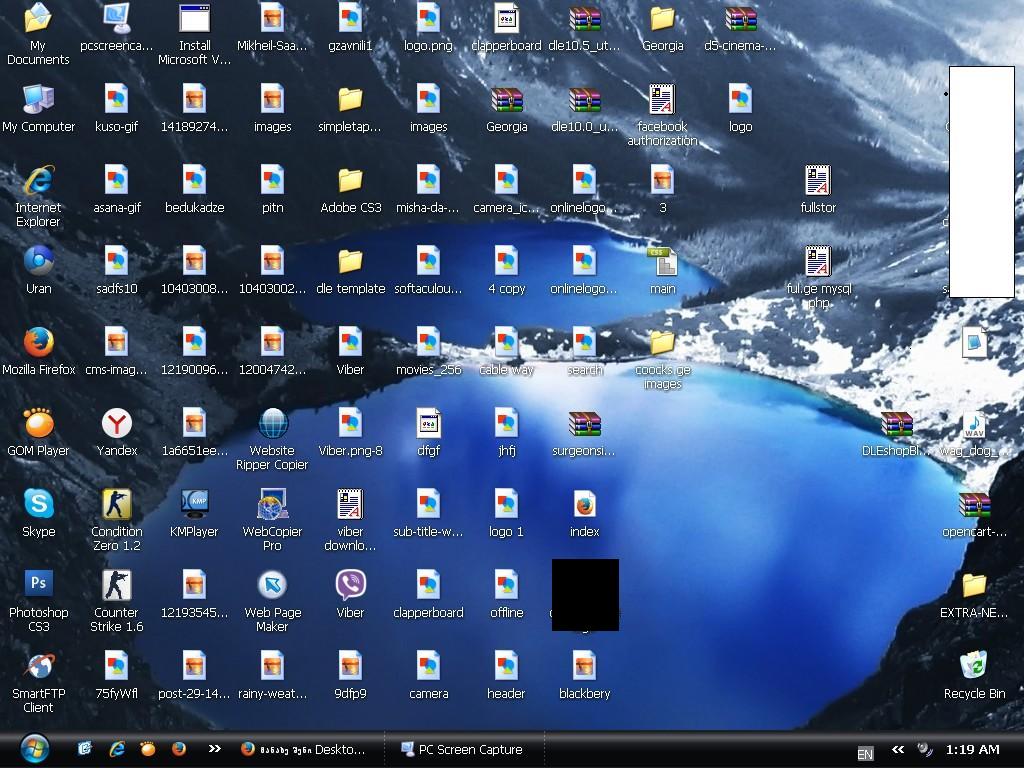The height and width of the screenshot is (768, 1024).
Task: Open Photoshop CS3 desktop icon
Action: pyautogui.click(x=39, y=586)
